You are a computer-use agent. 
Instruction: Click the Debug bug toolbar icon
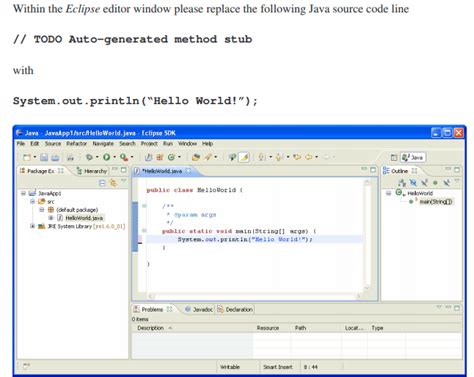(89, 157)
